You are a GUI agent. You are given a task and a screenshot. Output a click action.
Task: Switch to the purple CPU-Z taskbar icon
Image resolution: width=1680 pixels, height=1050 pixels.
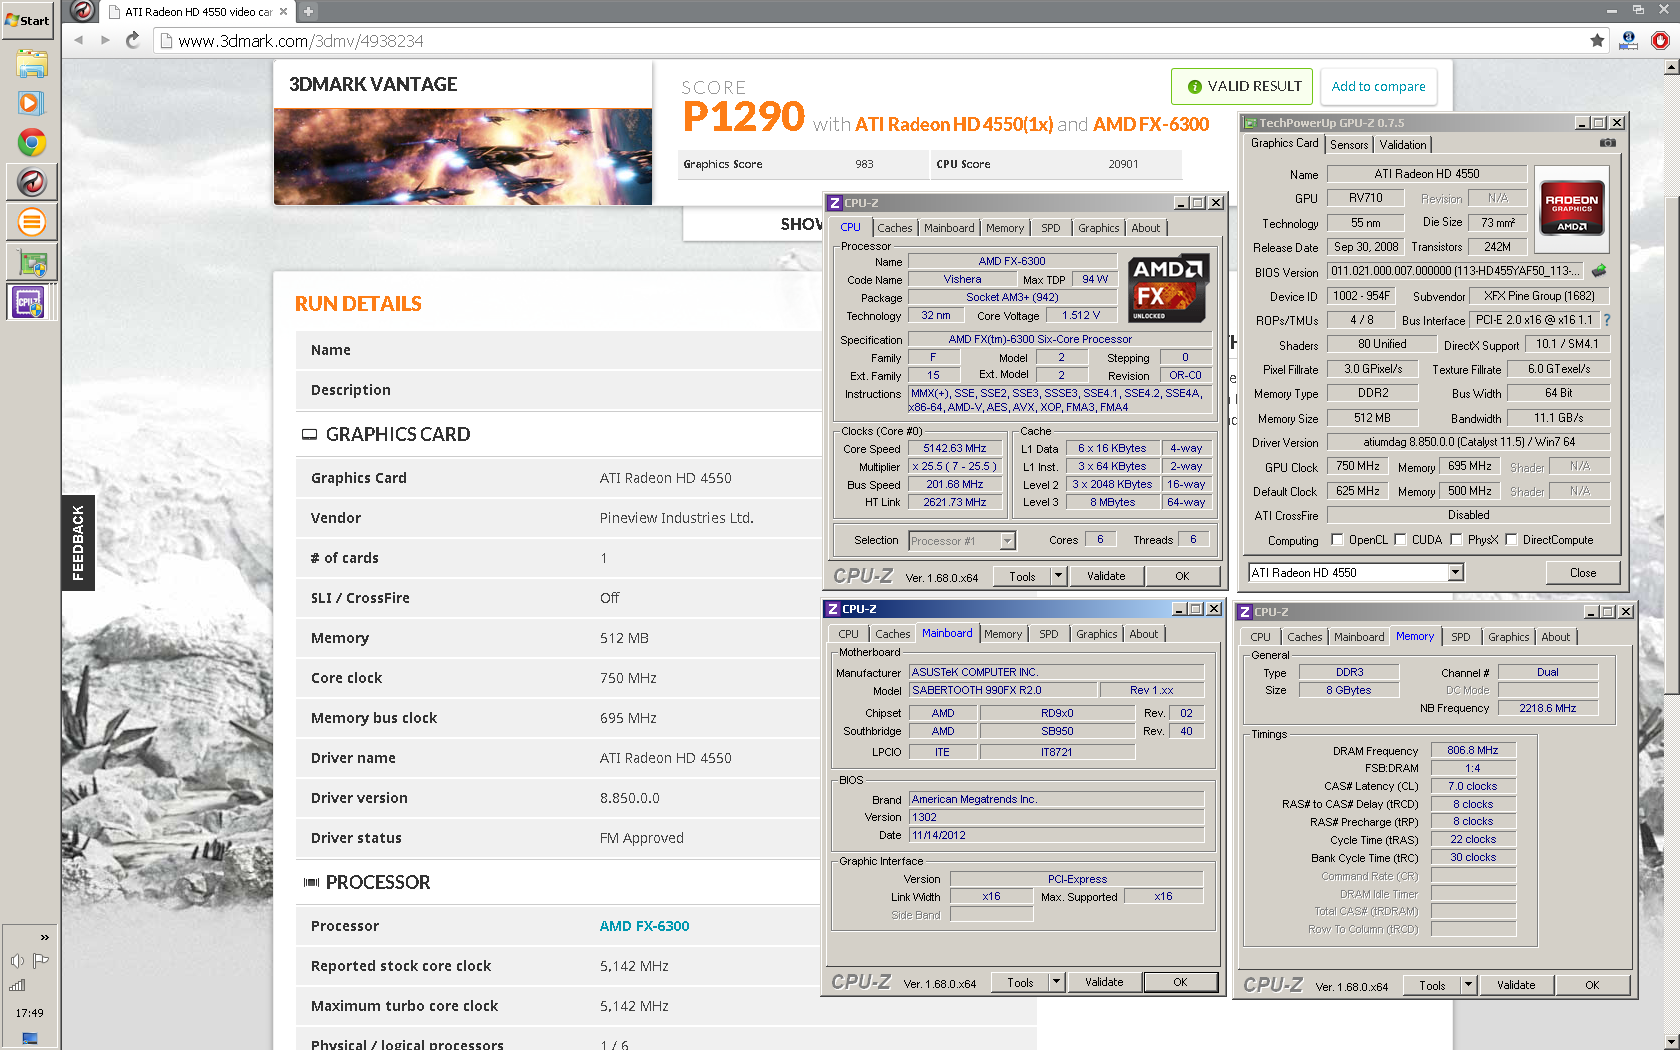(28, 302)
